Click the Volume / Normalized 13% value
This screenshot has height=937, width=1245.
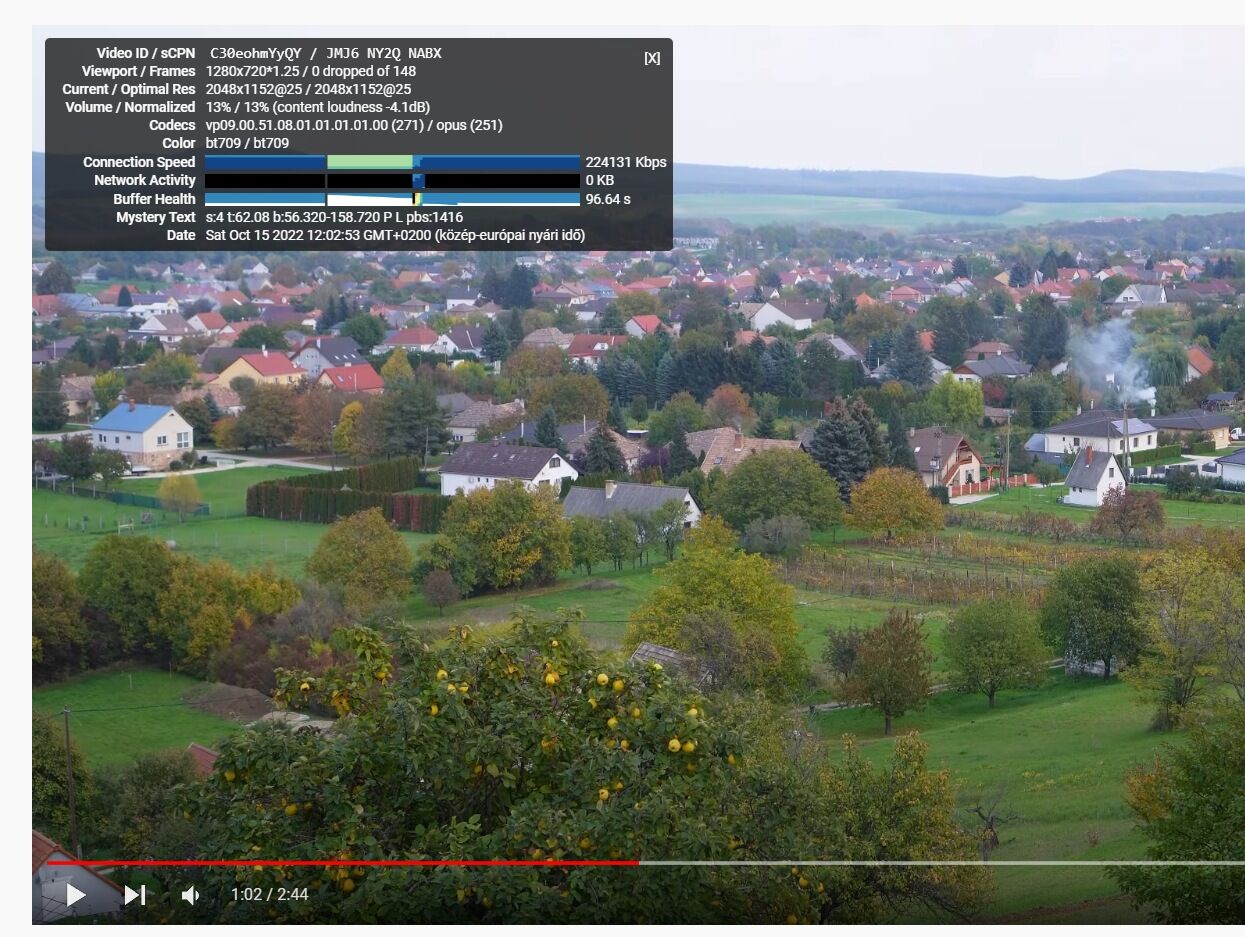[318, 107]
